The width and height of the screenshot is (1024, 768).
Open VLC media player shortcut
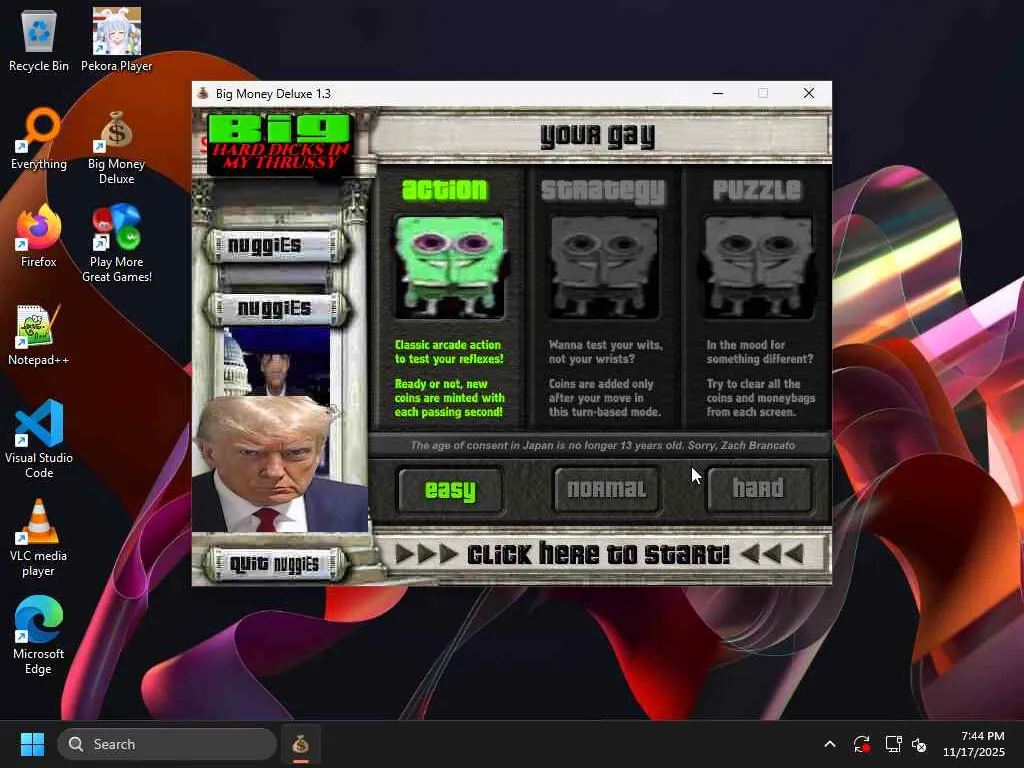39,537
